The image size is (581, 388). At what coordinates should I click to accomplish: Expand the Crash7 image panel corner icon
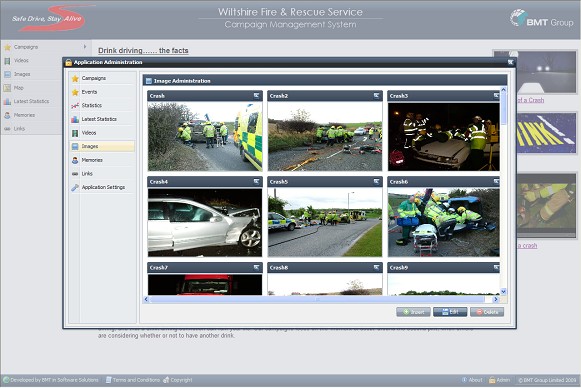click(x=256, y=267)
